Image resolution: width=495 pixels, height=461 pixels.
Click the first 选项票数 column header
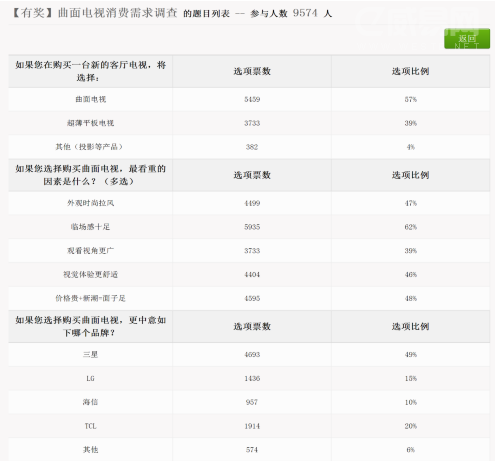pyautogui.click(x=252, y=71)
